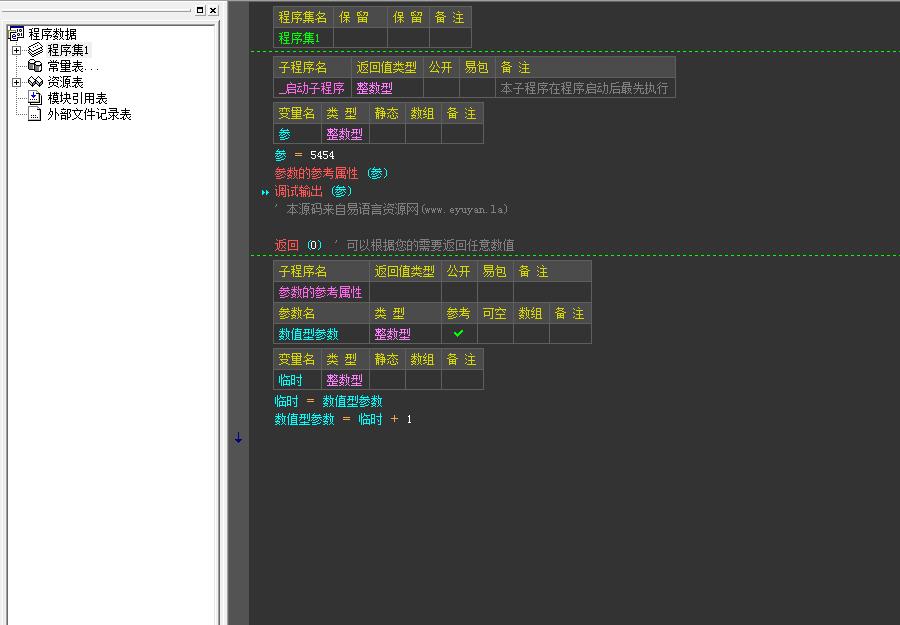Click the 模块引用表 icon
Image resolution: width=900 pixels, height=625 pixels.
[x=36, y=98]
